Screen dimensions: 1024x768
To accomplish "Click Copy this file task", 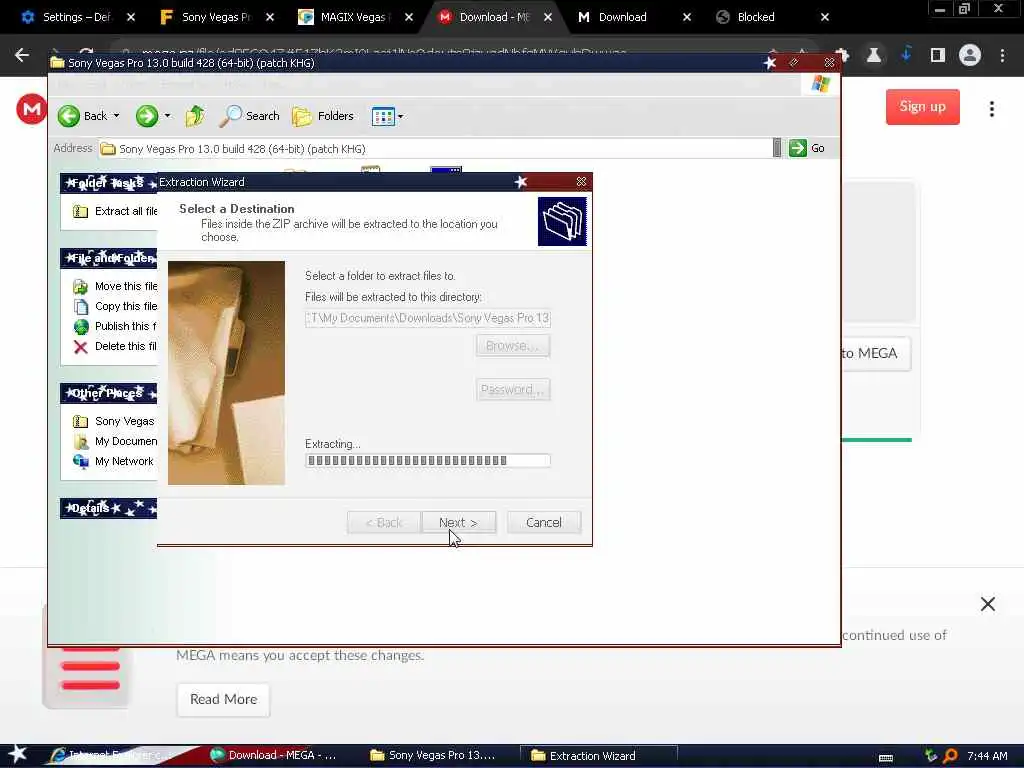I will [115, 306].
